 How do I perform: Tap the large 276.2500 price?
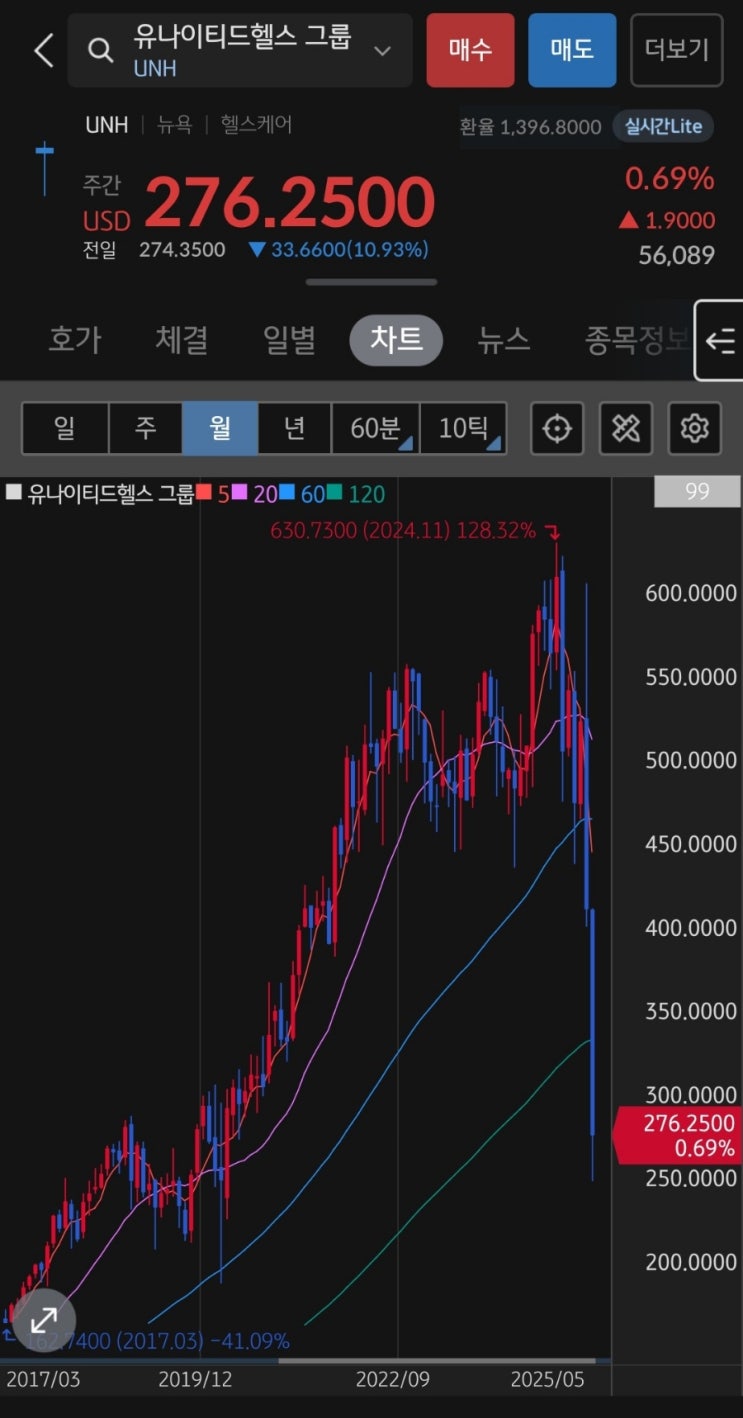click(x=290, y=203)
